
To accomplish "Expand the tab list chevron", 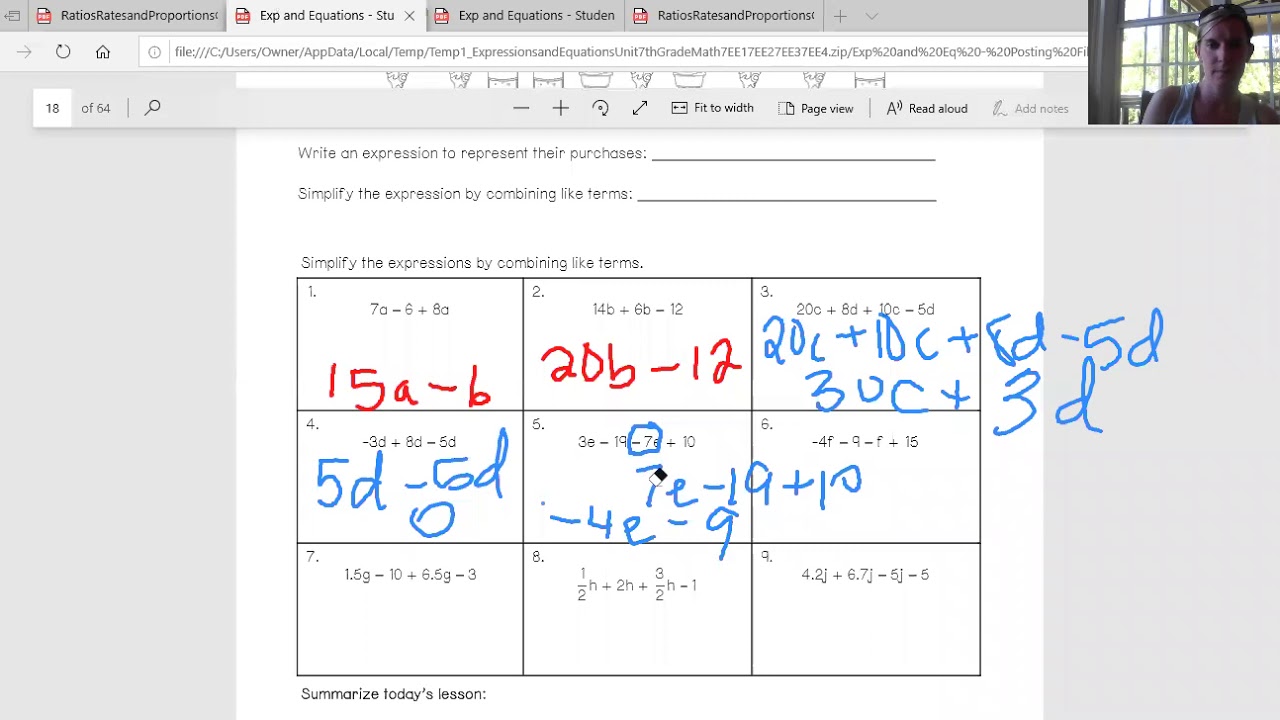I will point(871,16).
